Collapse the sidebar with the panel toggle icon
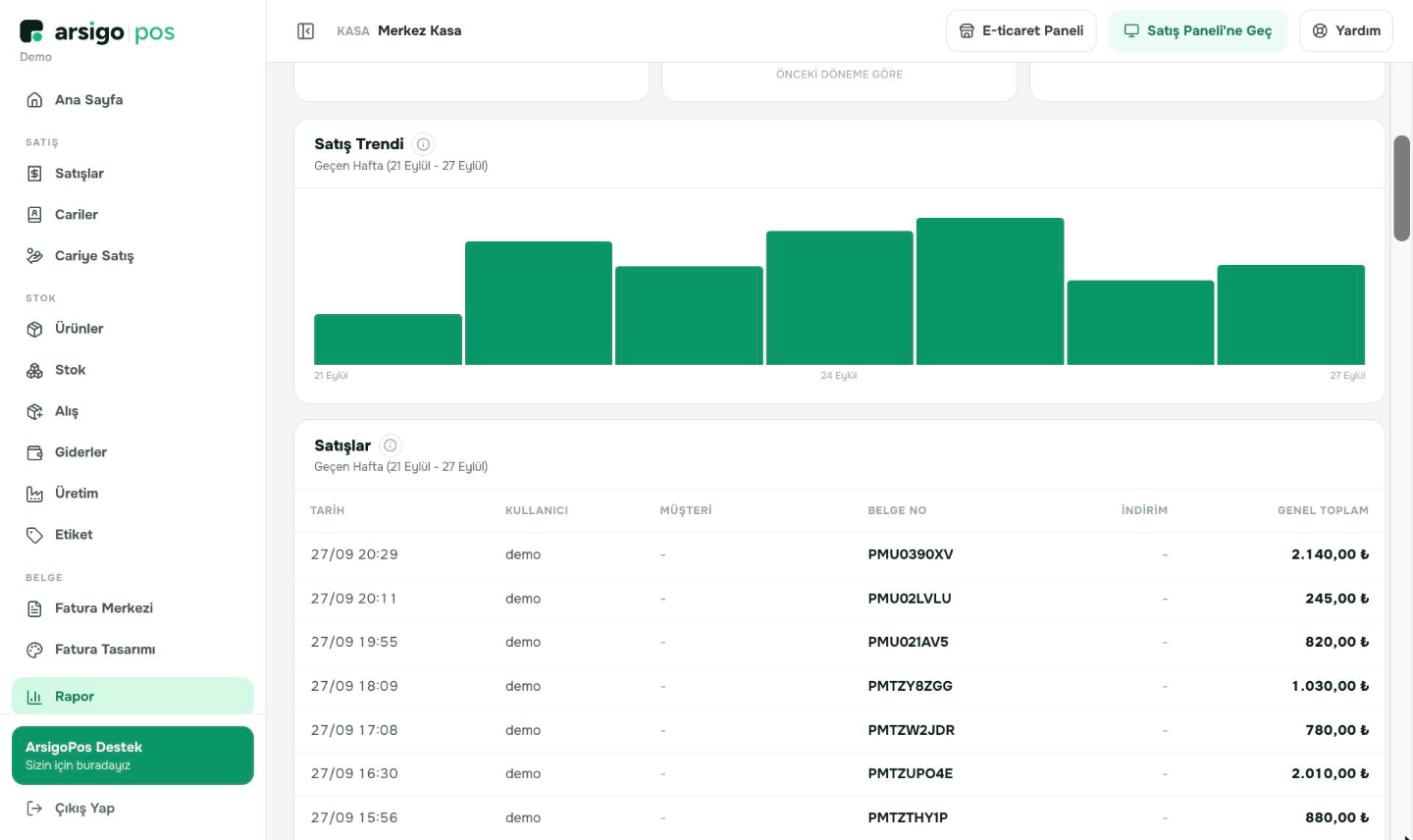 pos(306,31)
